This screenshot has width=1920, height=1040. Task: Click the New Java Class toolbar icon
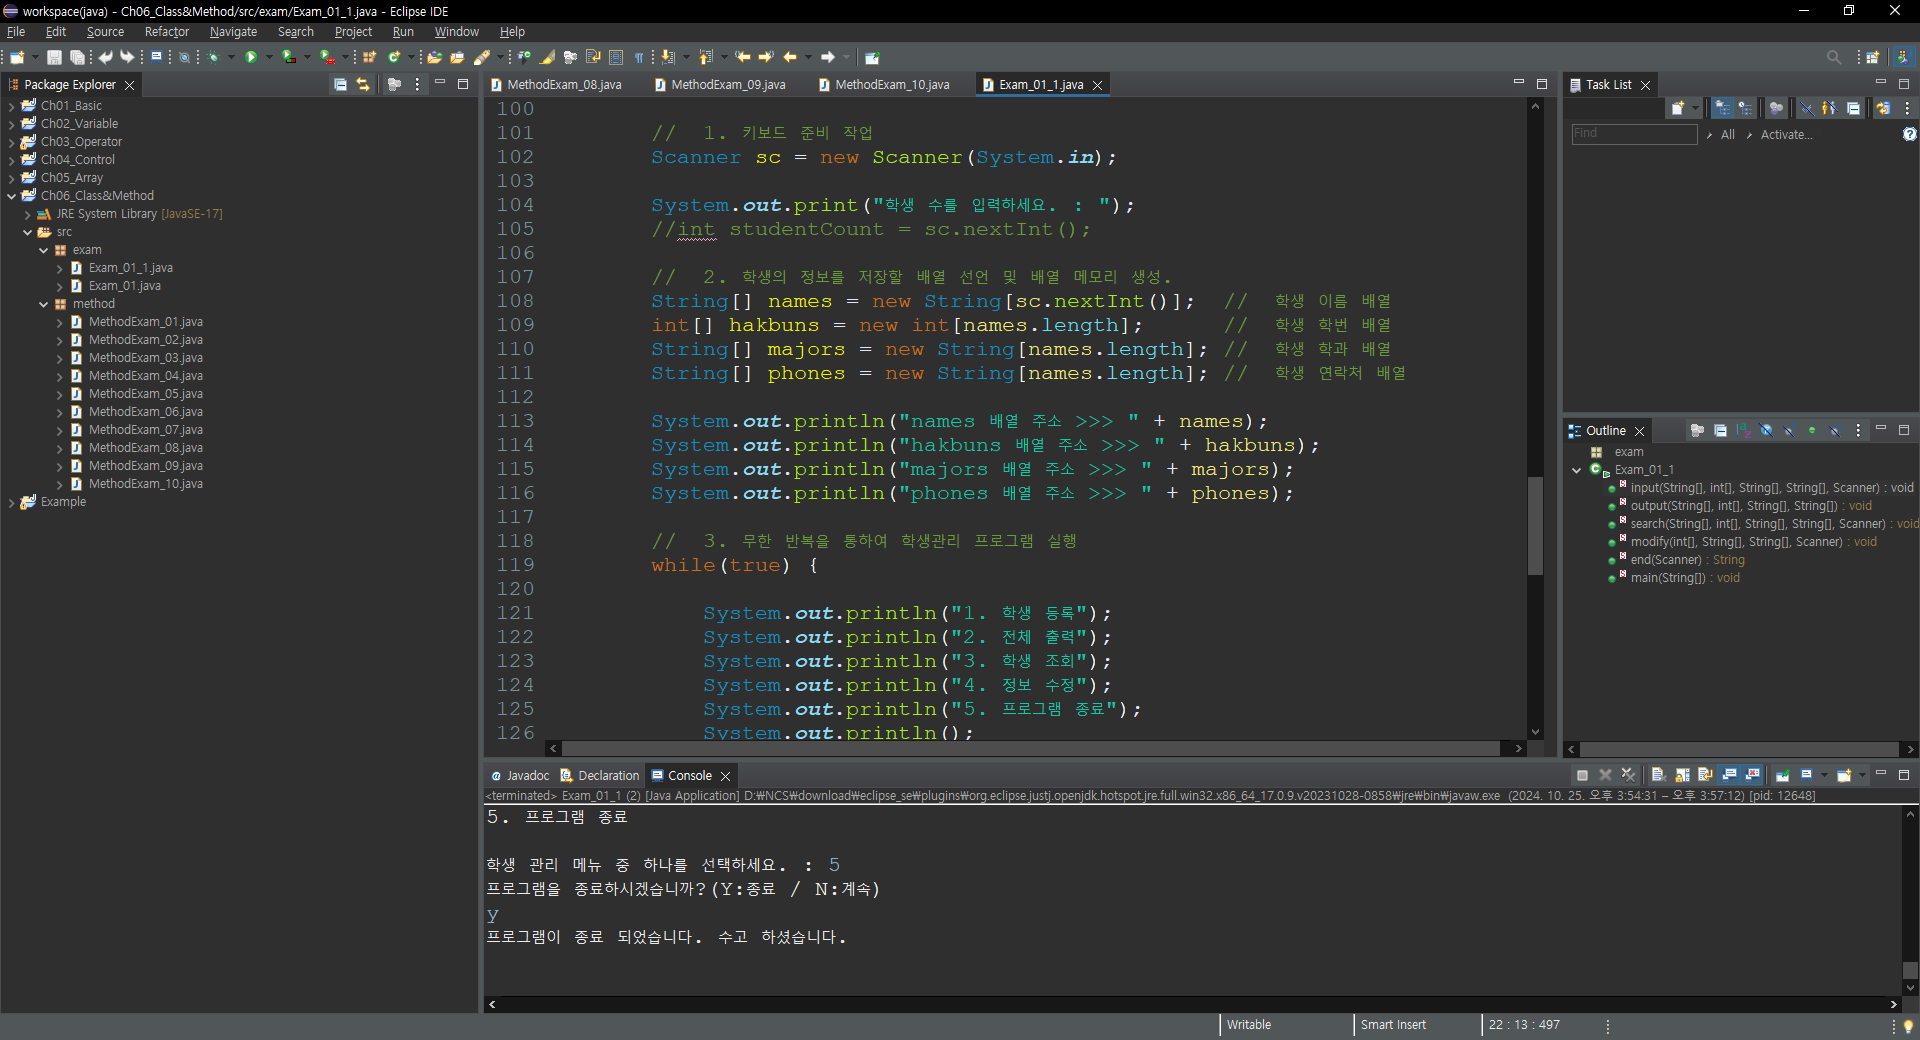click(x=394, y=57)
